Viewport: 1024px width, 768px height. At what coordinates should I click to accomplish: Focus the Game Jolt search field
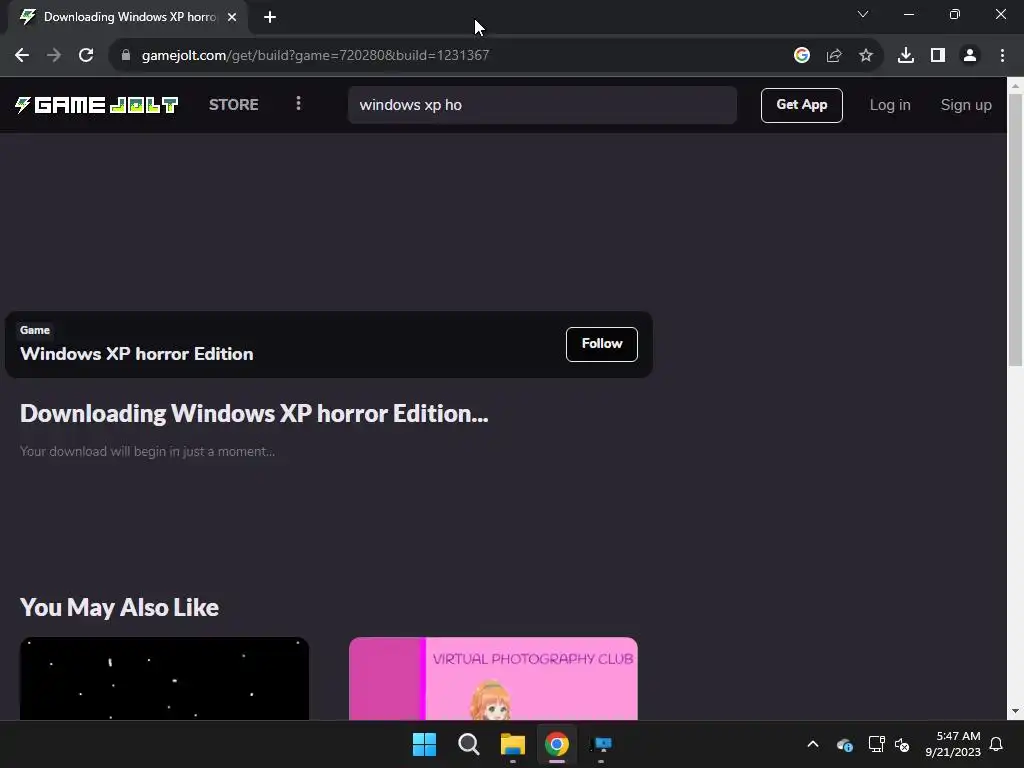click(x=542, y=105)
